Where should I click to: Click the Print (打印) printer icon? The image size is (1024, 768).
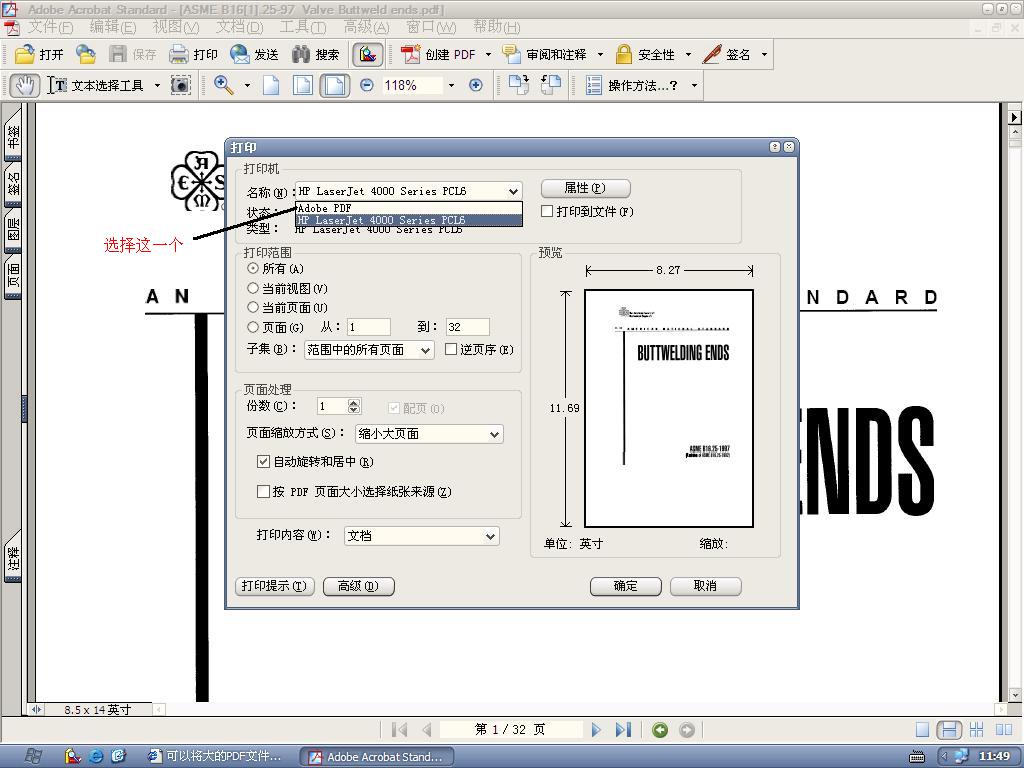point(178,54)
